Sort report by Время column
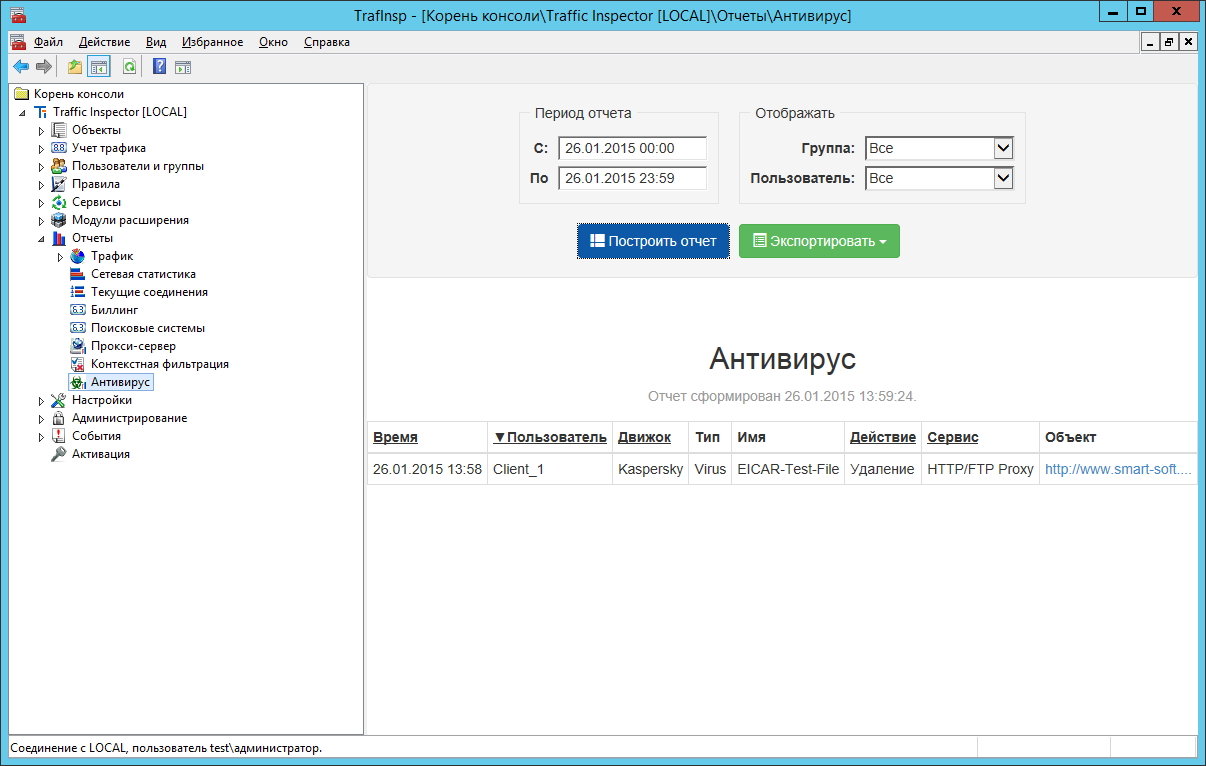 (x=395, y=437)
